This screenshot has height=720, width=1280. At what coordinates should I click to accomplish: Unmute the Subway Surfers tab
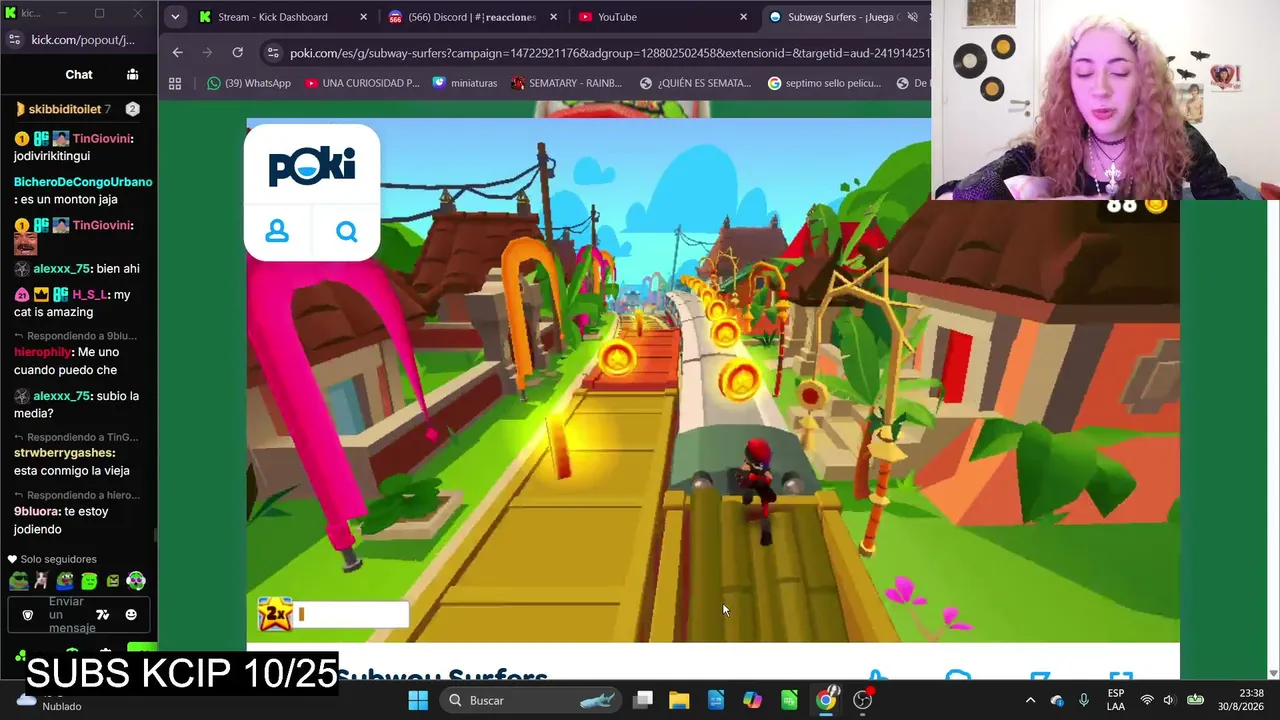(912, 17)
